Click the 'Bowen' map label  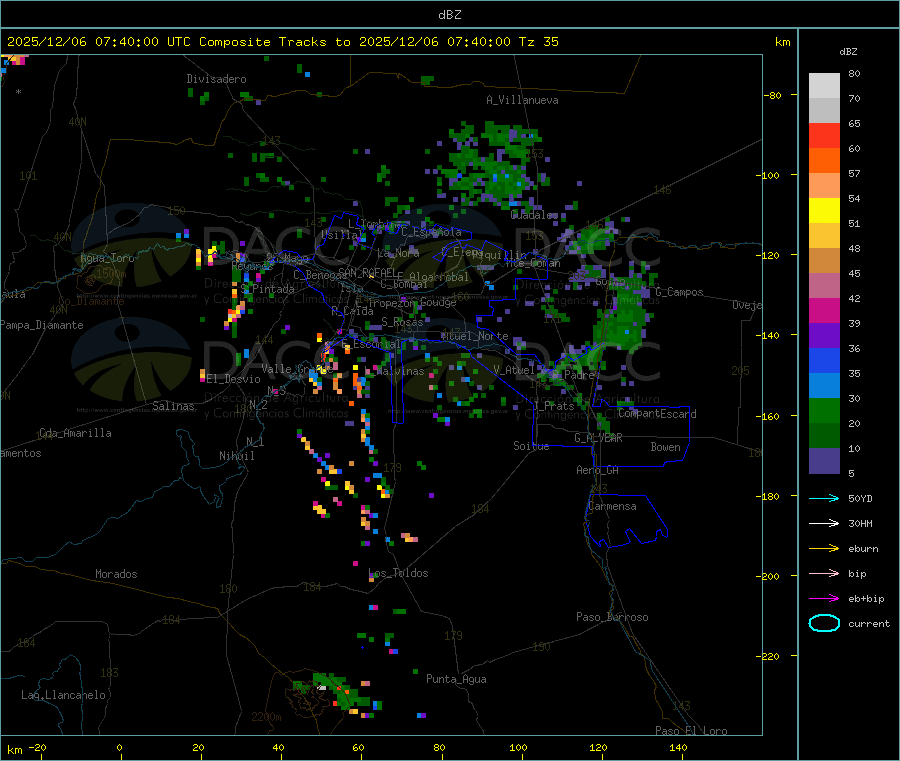coord(665,447)
